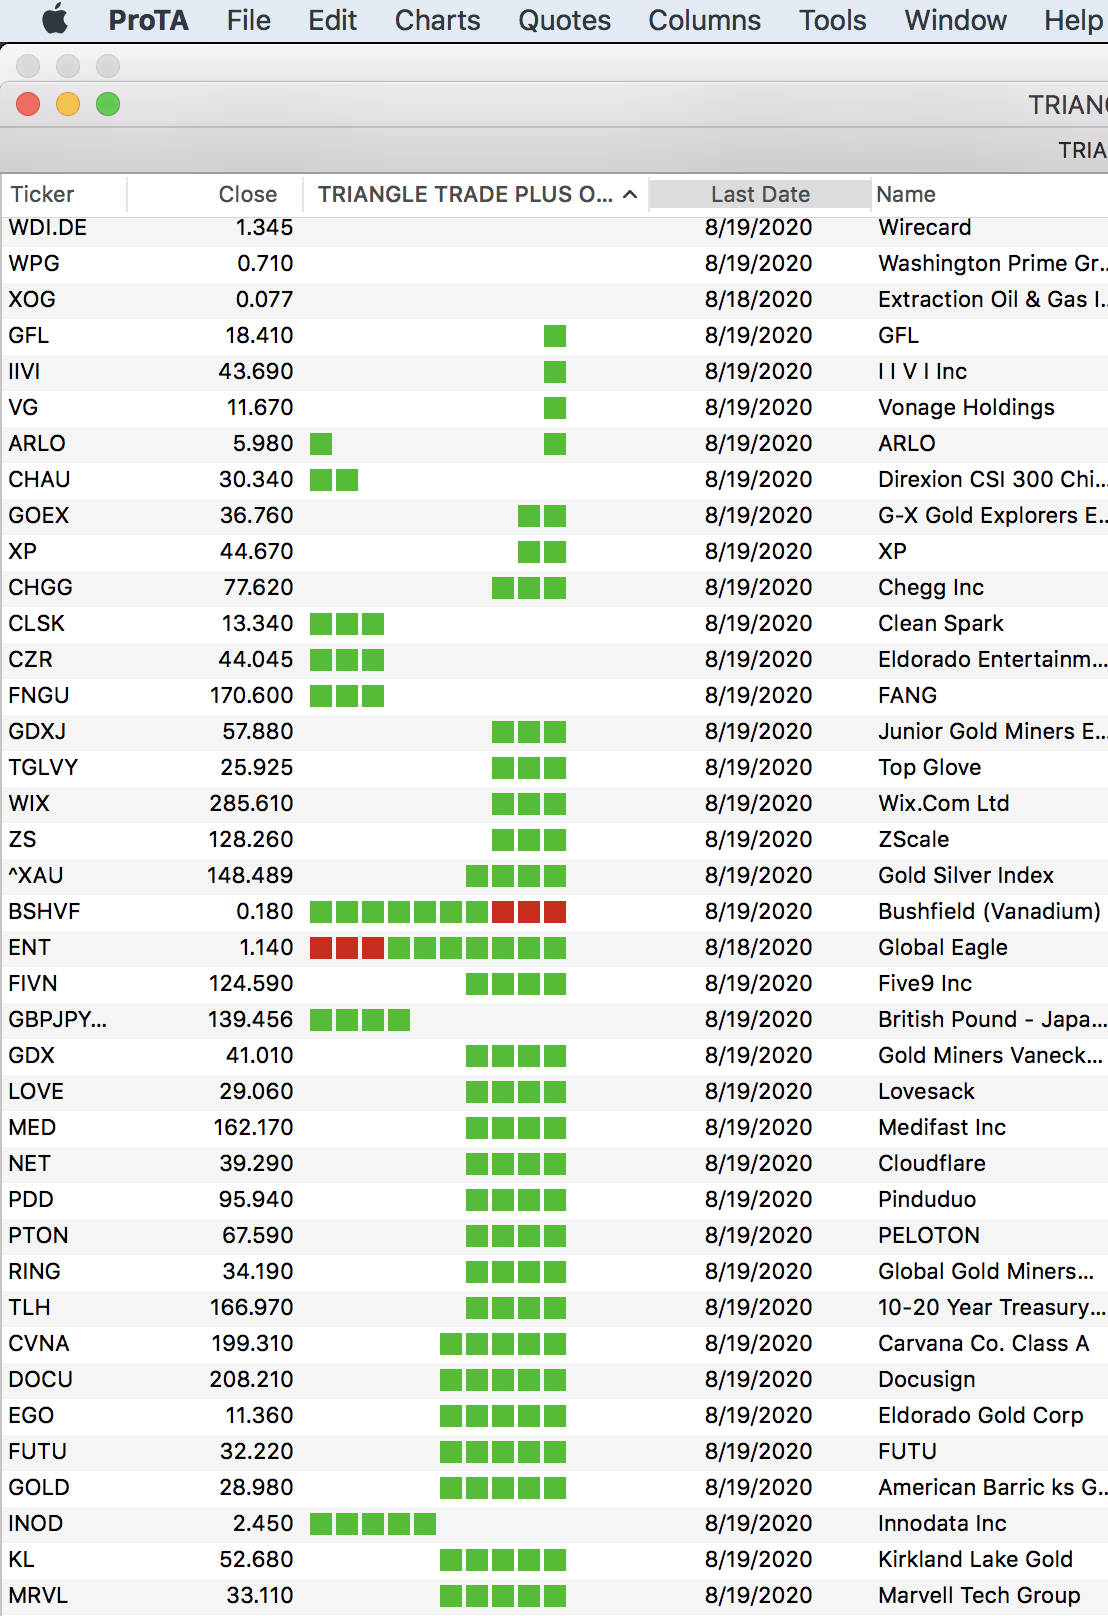1108x1616 pixels.
Task: Click the Last Date column header
Action: coord(760,194)
